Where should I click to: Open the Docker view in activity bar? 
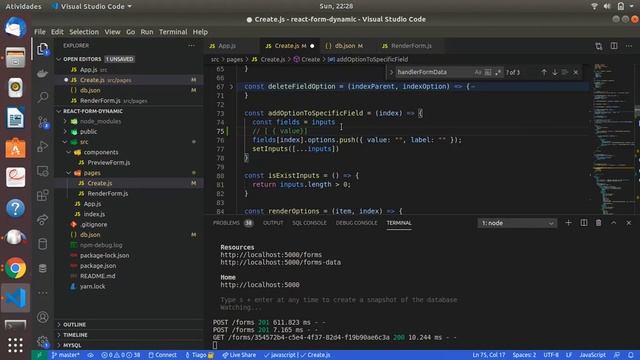(x=42, y=73)
